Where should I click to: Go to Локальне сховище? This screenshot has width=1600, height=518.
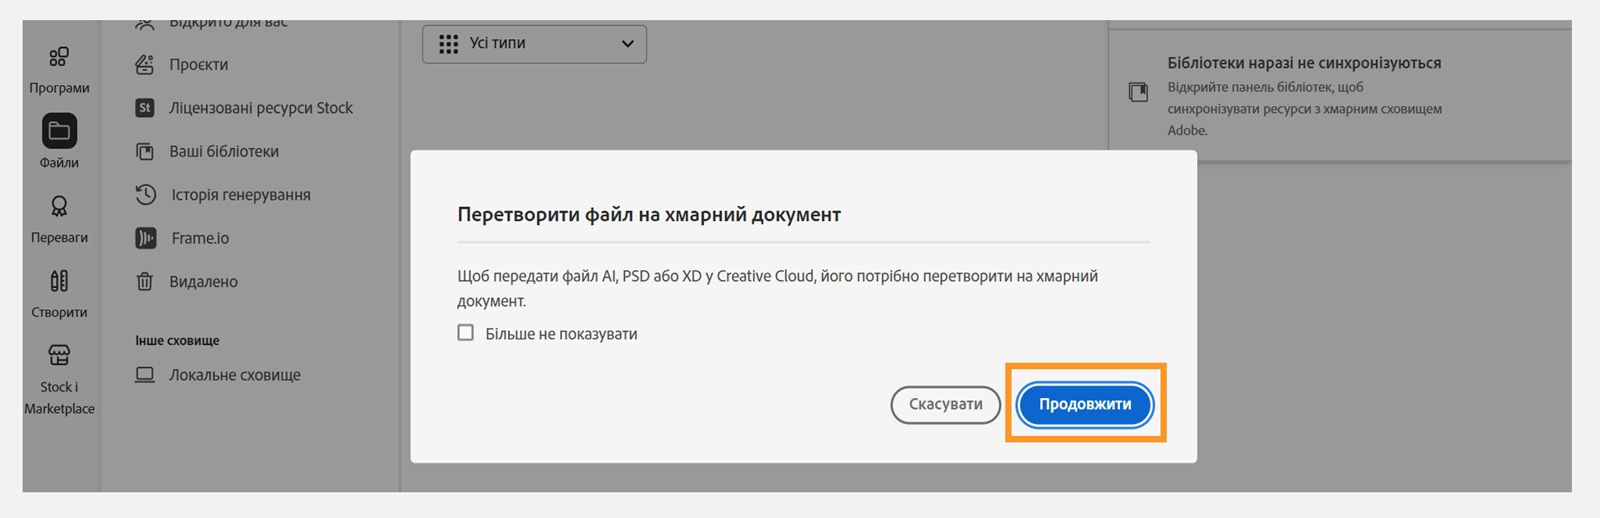(x=235, y=375)
